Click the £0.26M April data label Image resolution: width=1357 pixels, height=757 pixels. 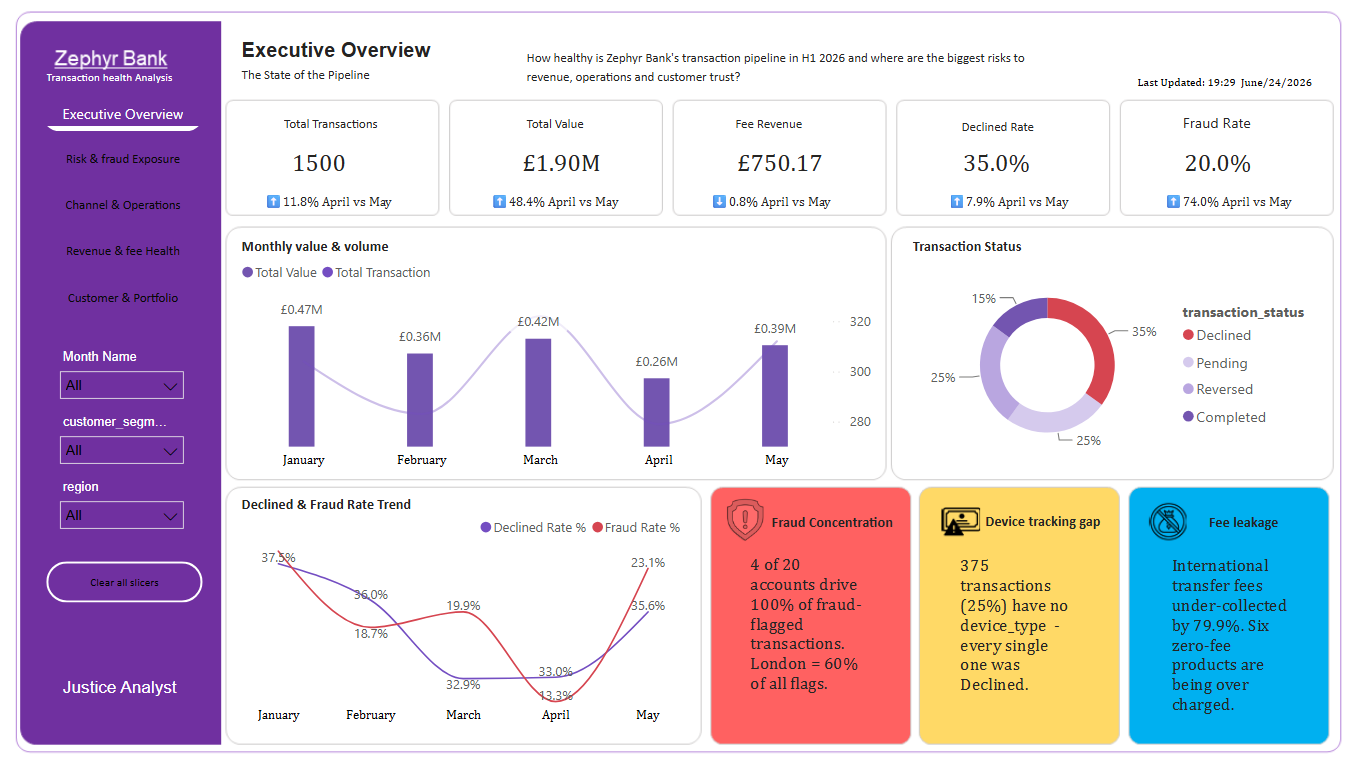(657, 362)
